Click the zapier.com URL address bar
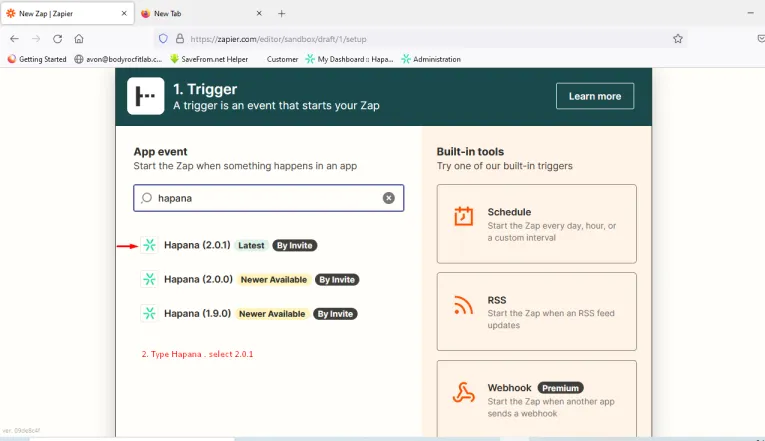 420,38
